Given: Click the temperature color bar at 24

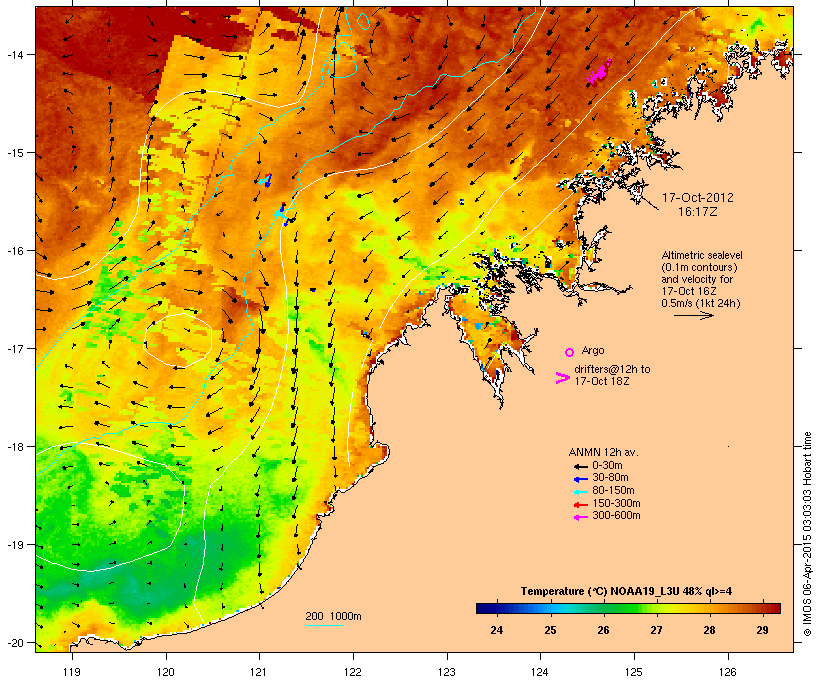Looking at the screenshot, I should [x=497, y=608].
